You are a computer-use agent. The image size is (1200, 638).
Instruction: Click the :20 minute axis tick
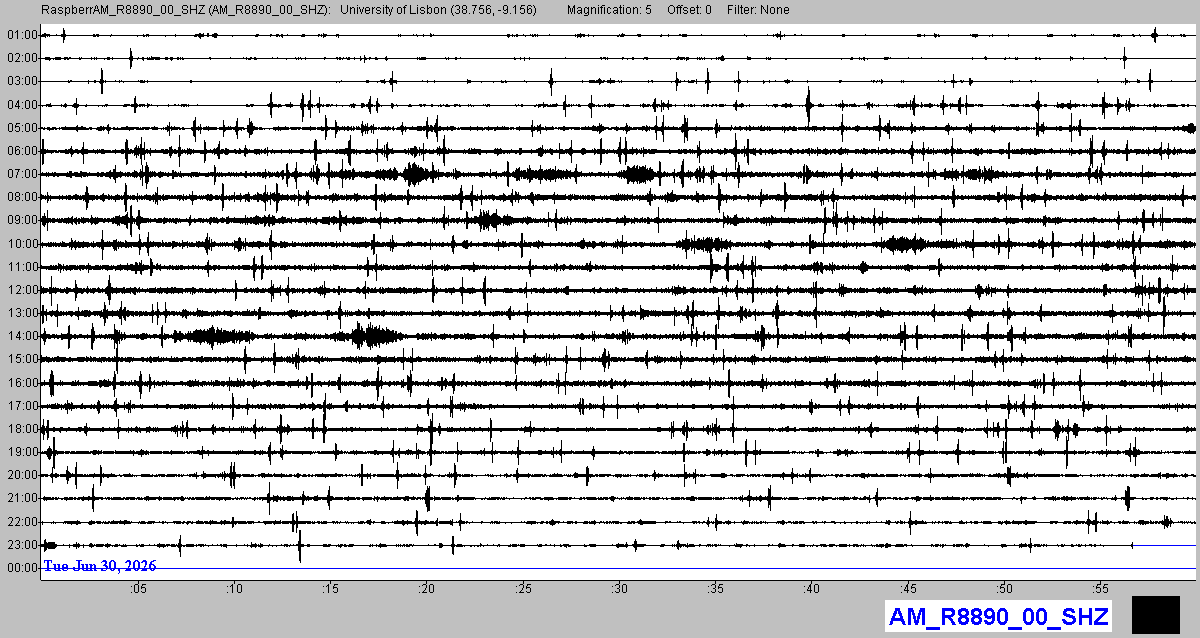pos(426,589)
